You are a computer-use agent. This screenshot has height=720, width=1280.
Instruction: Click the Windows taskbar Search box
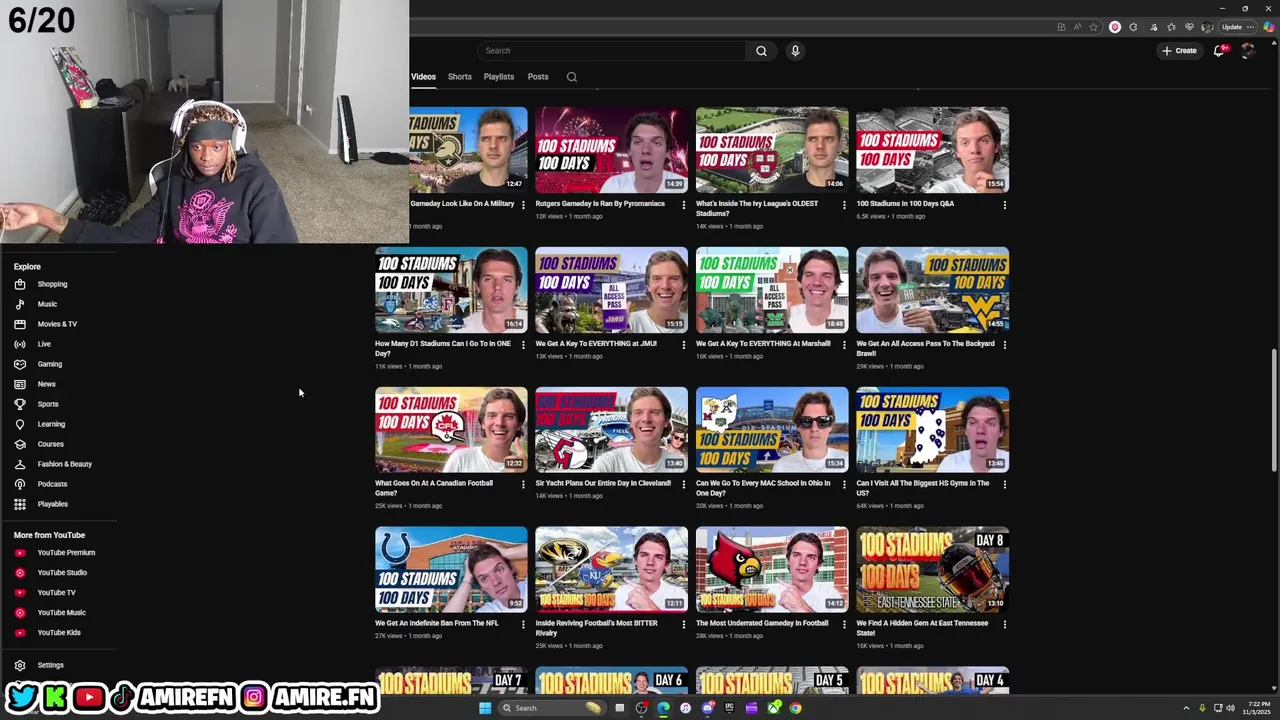[x=553, y=708]
